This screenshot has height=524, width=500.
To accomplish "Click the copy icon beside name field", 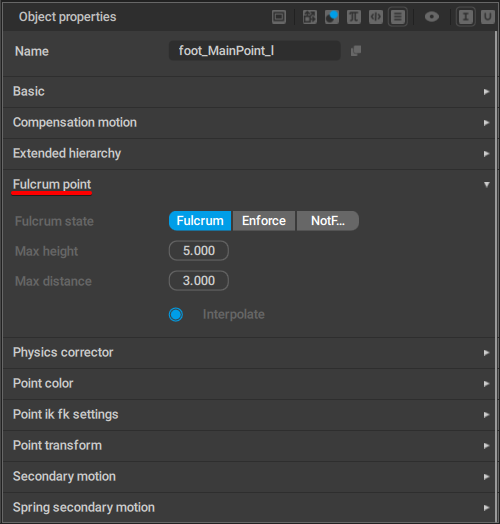I will click(x=356, y=51).
